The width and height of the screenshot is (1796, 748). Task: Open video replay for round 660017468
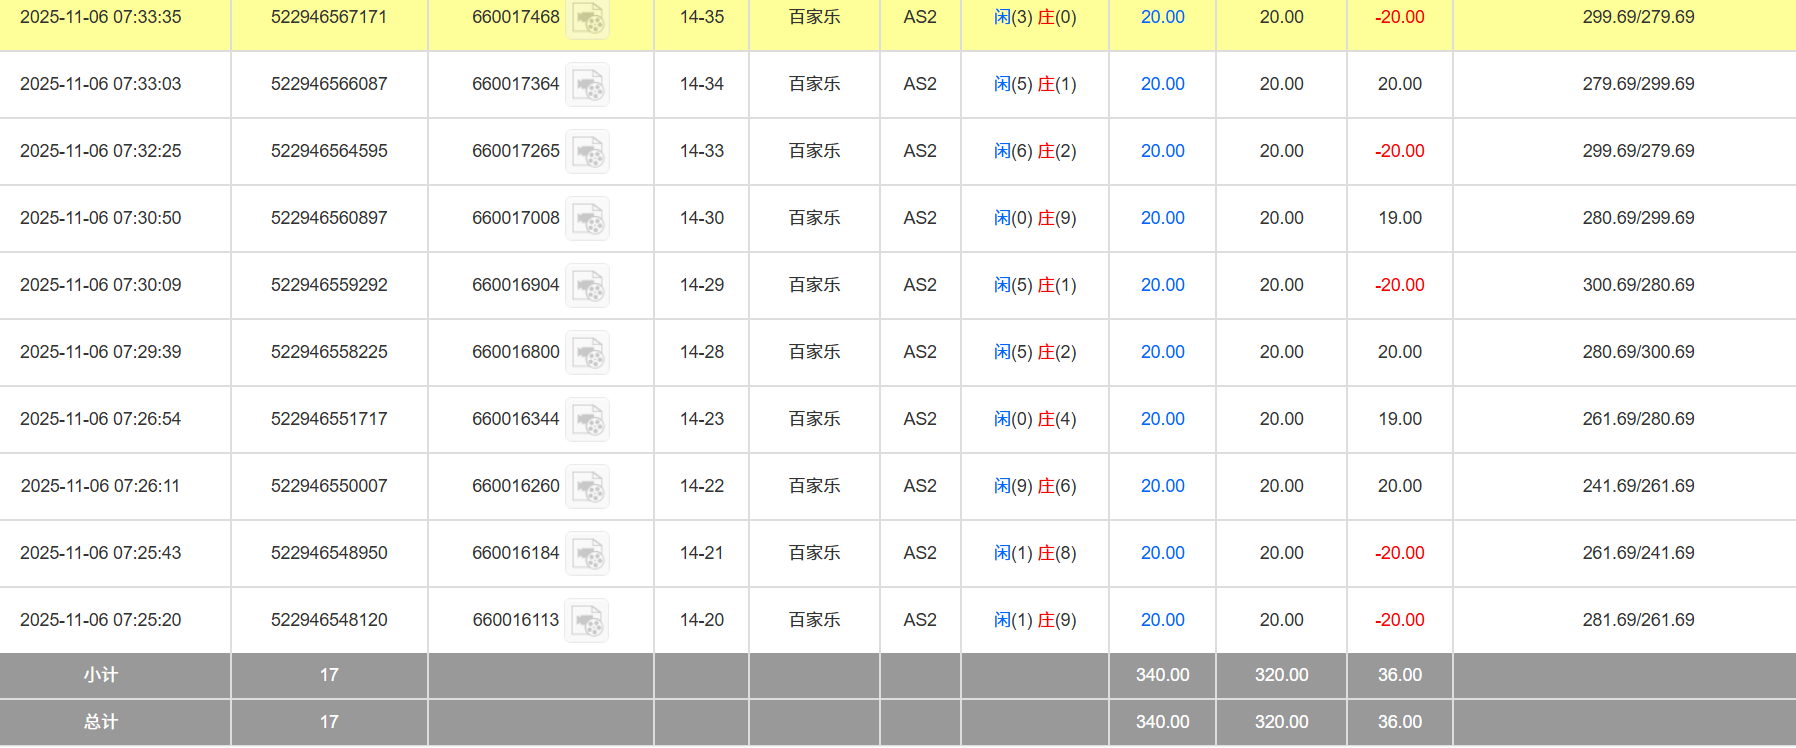click(587, 18)
